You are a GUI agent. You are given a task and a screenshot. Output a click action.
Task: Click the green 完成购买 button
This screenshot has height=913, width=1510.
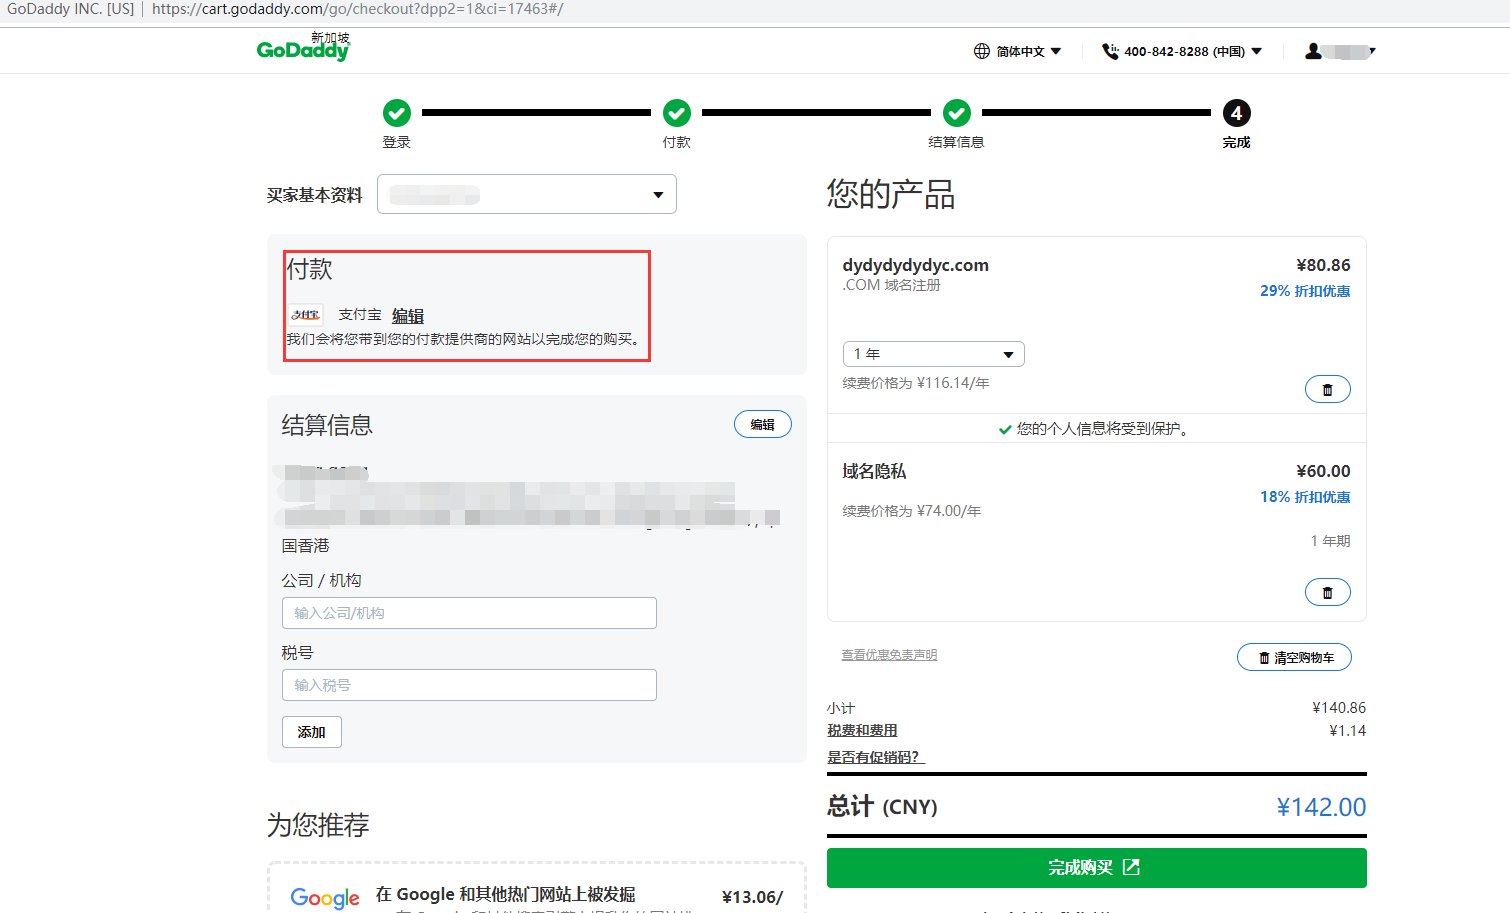point(1096,867)
